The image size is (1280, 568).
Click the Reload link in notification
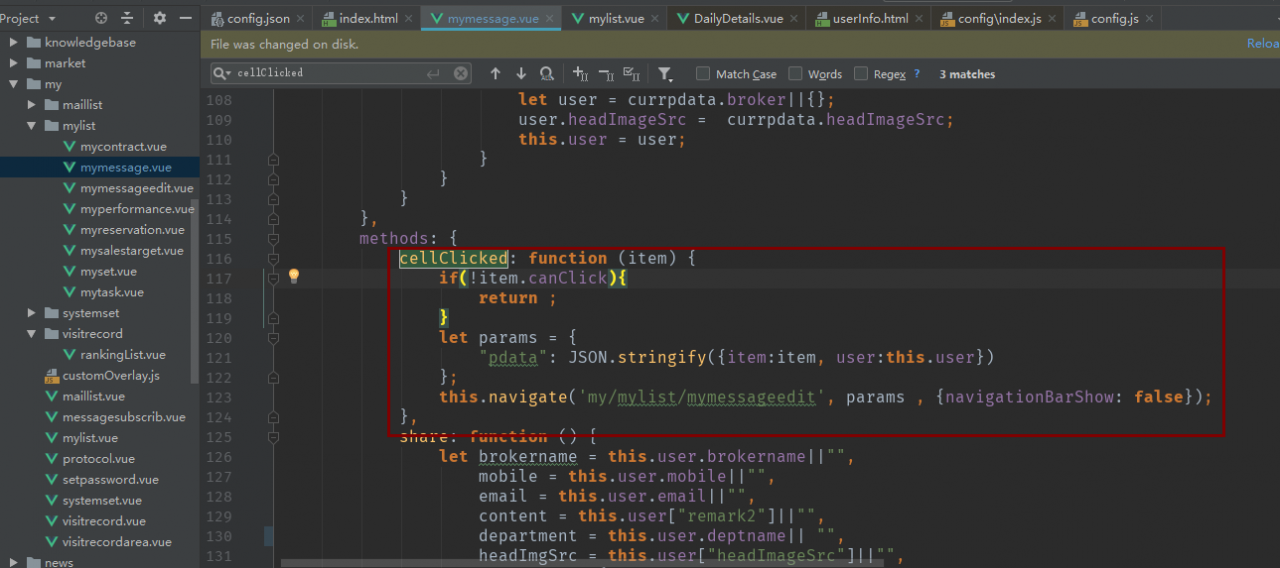click(1263, 44)
